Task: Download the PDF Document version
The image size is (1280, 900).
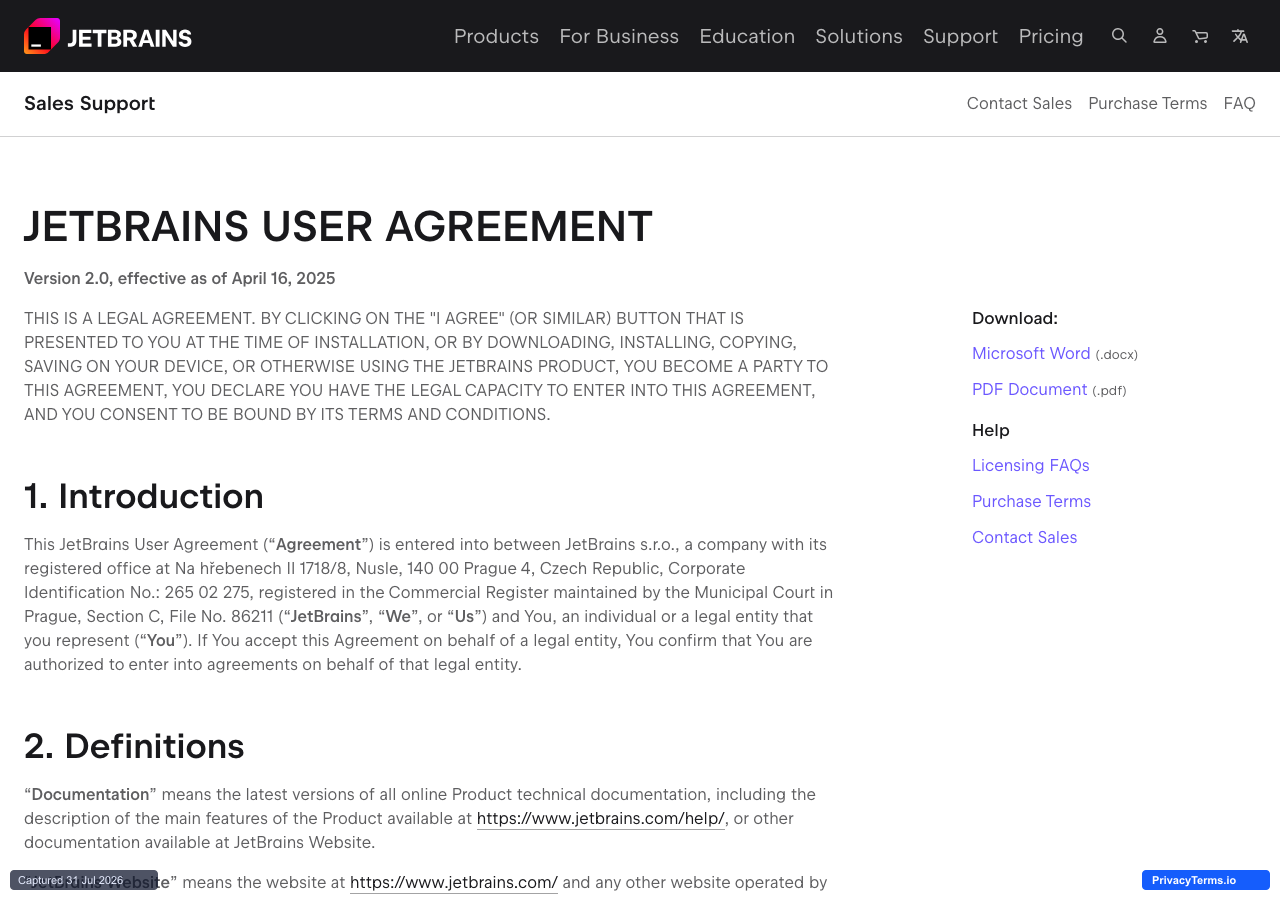Action: click(1029, 389)
